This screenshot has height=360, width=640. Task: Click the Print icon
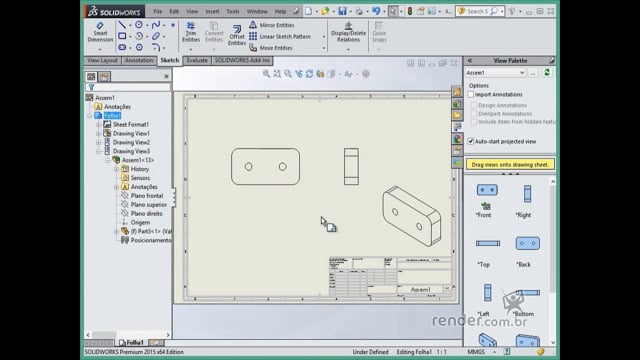[359, 11]
